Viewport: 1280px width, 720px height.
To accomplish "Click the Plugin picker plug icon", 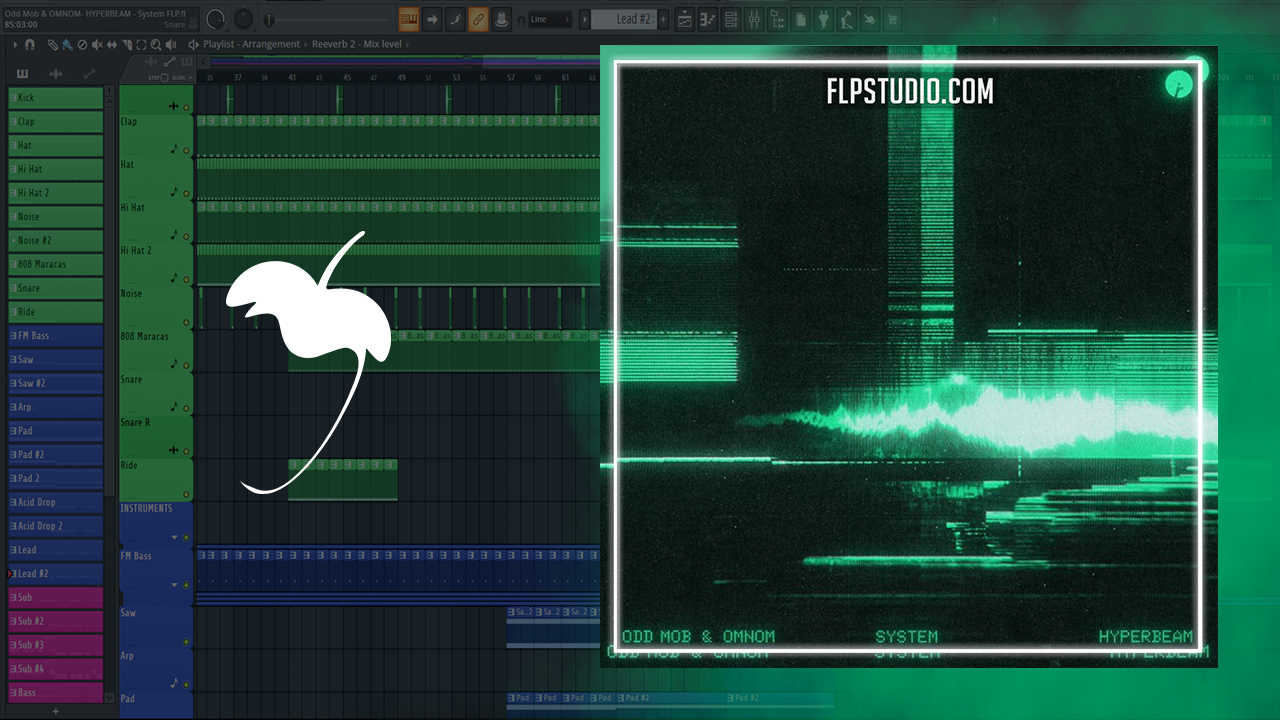I will [x=823, y=19].
